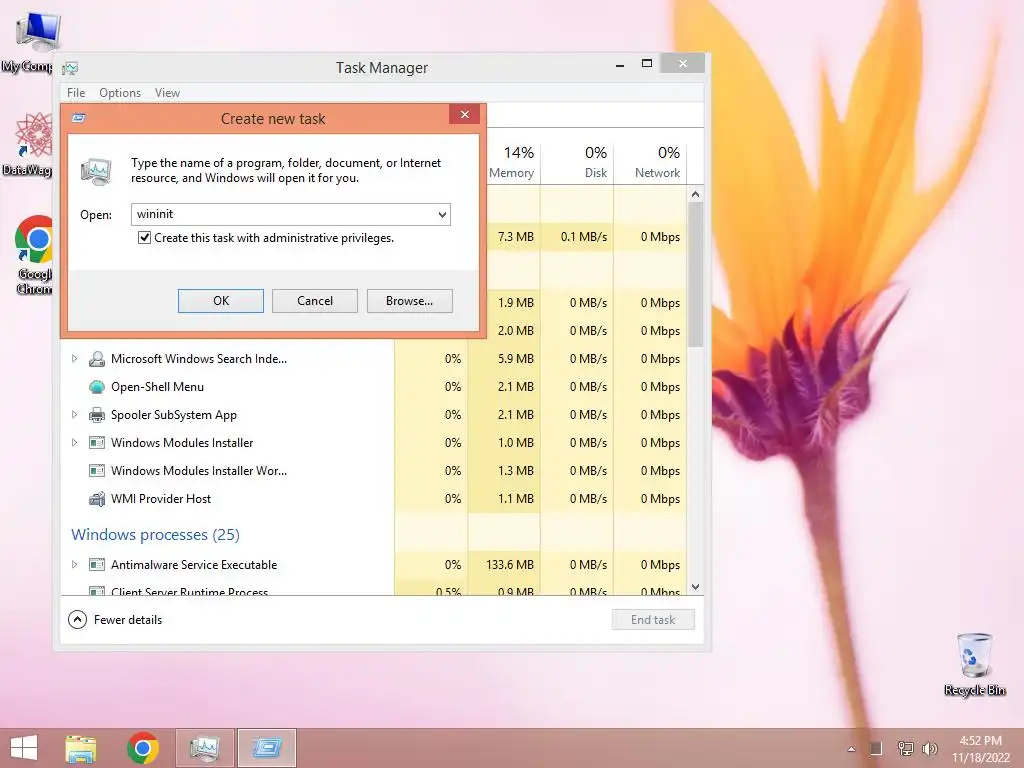The width and height of the screenshot is (1024, 768).
Task: Click the 7.3 MB memory value
Action: tap(515, 237)
